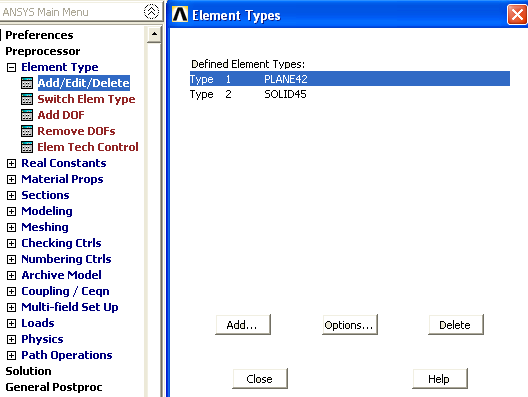
Task: Expand the Modeling node
Action: click(x=11, y=211)
